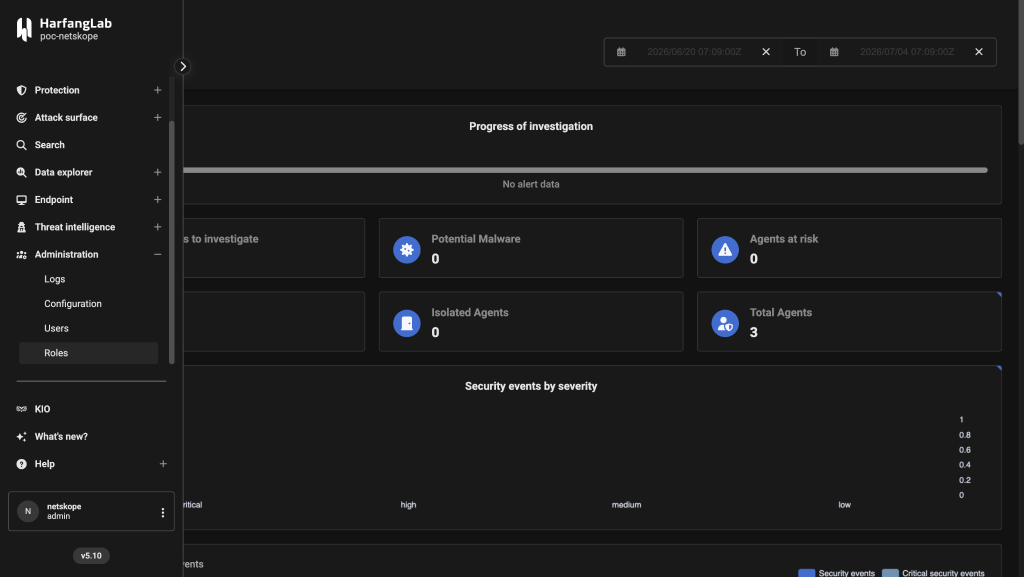Click the 'Progress of investigation' heading
Viewport: 1024px width, 577px height.
[x=531, y=127]
